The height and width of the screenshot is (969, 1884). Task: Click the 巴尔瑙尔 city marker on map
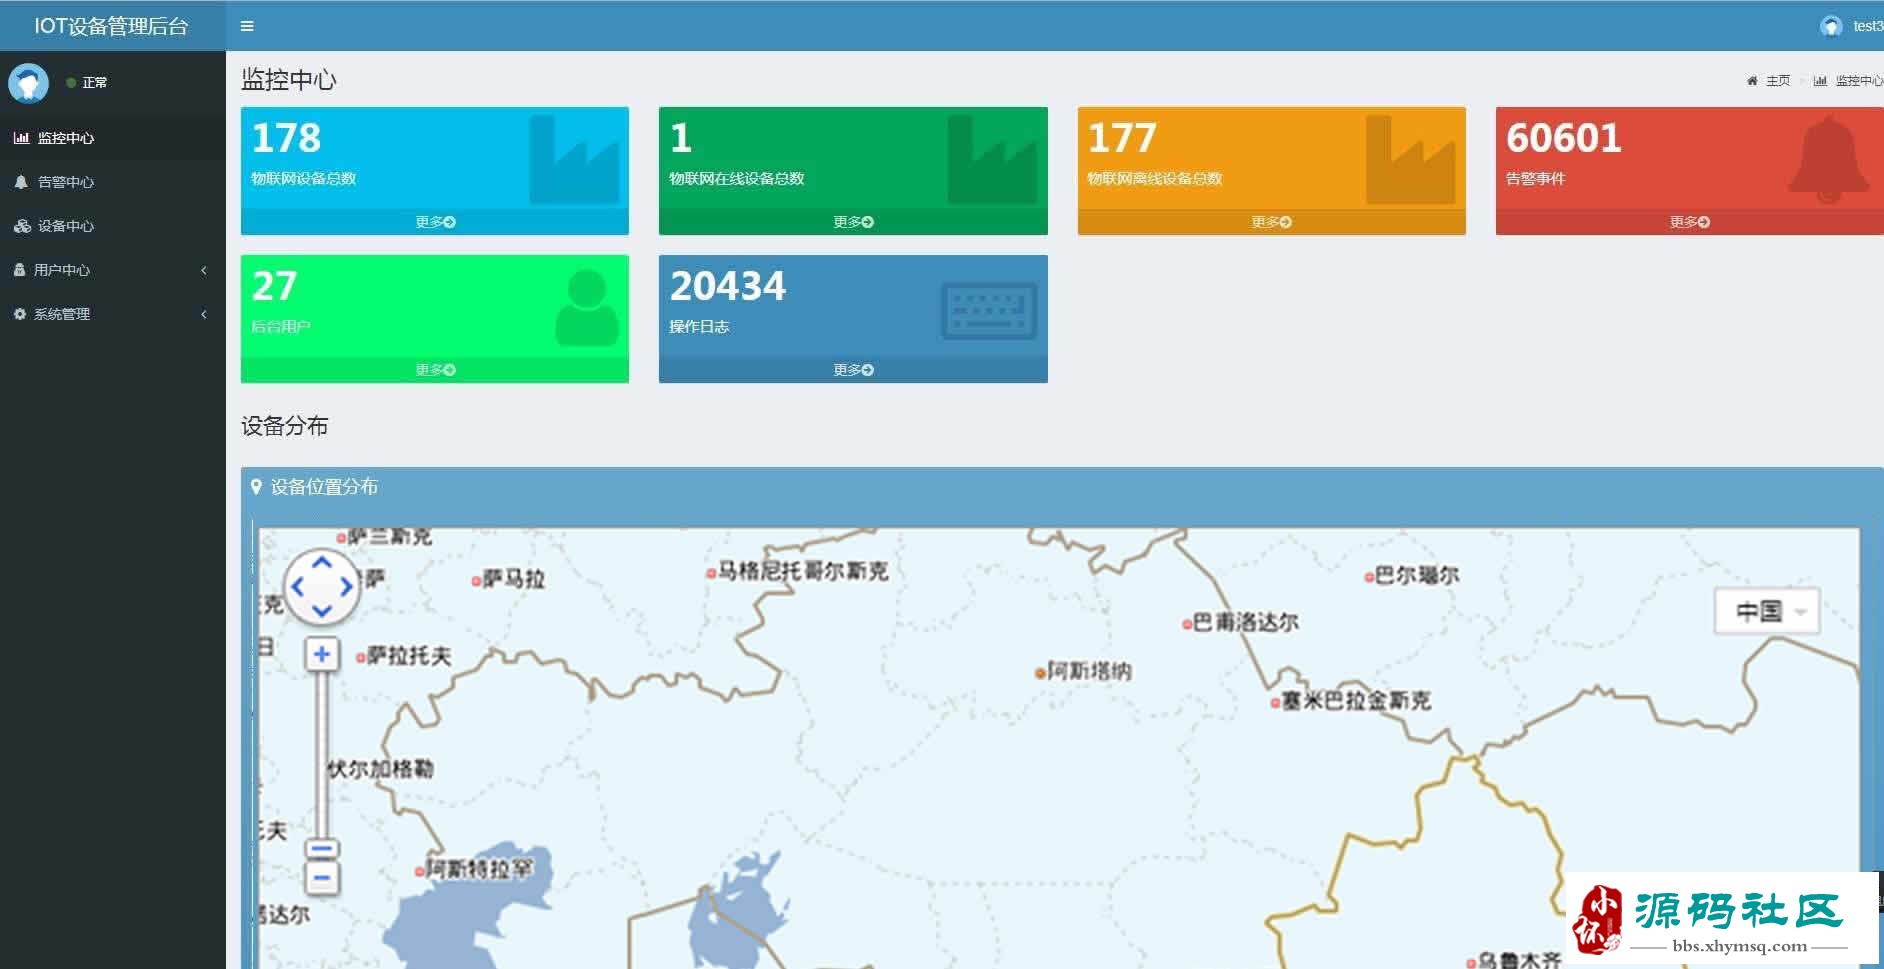pyautogui.click(x=1369, y=577)
